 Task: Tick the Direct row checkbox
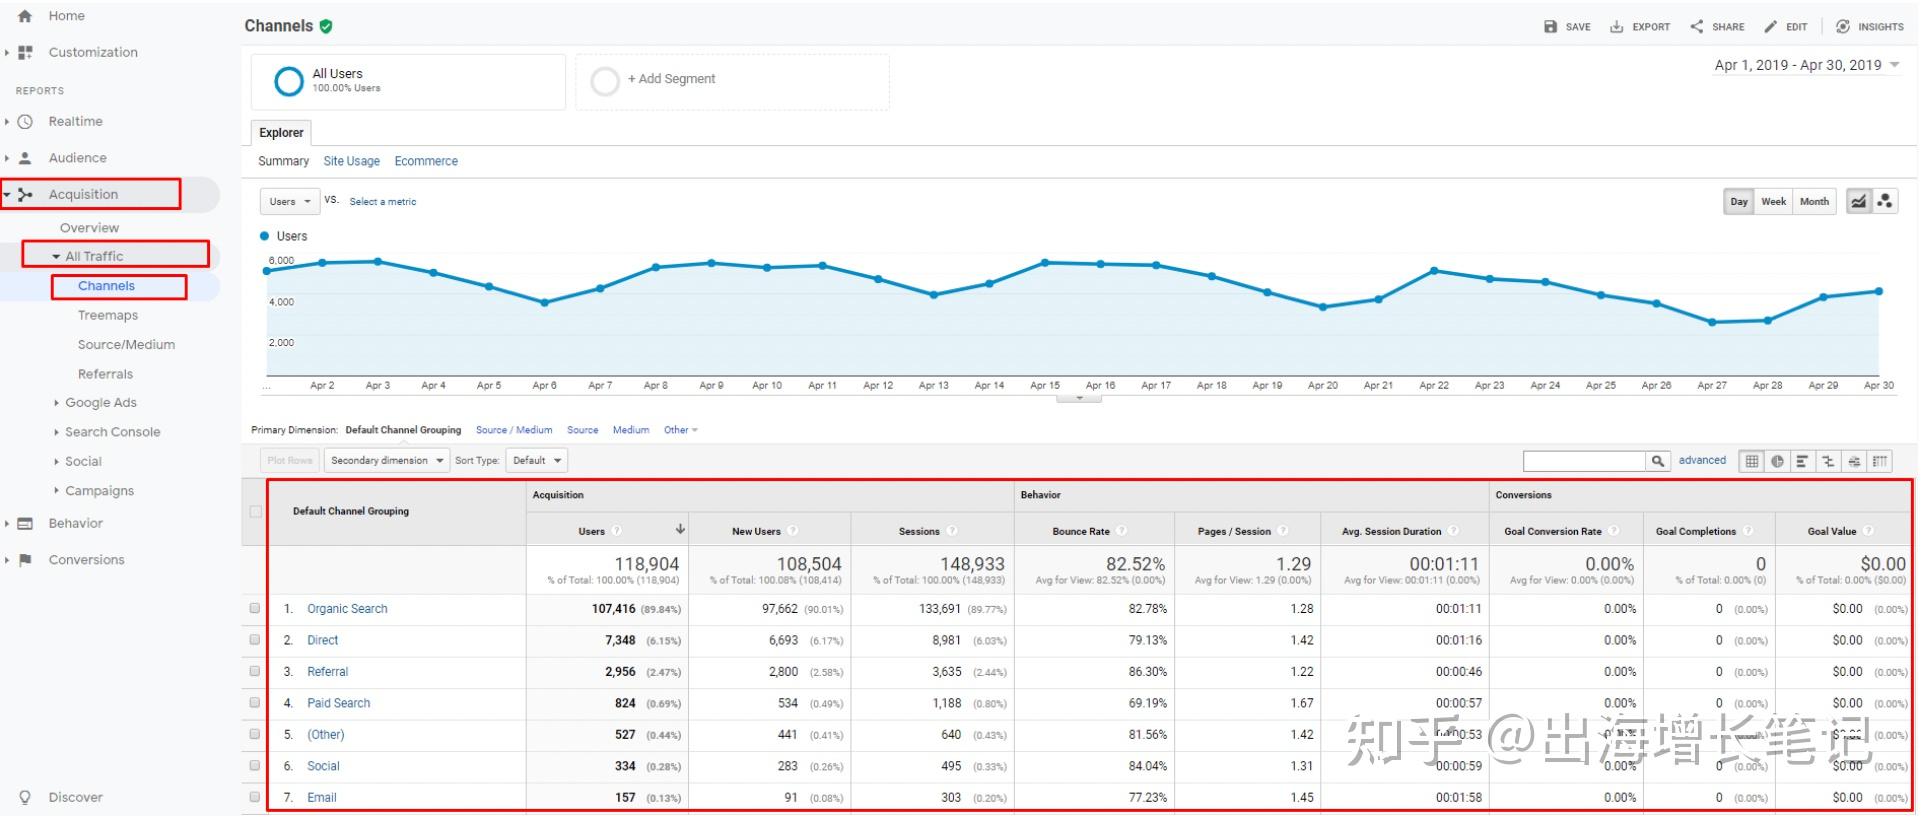point(255,640)
